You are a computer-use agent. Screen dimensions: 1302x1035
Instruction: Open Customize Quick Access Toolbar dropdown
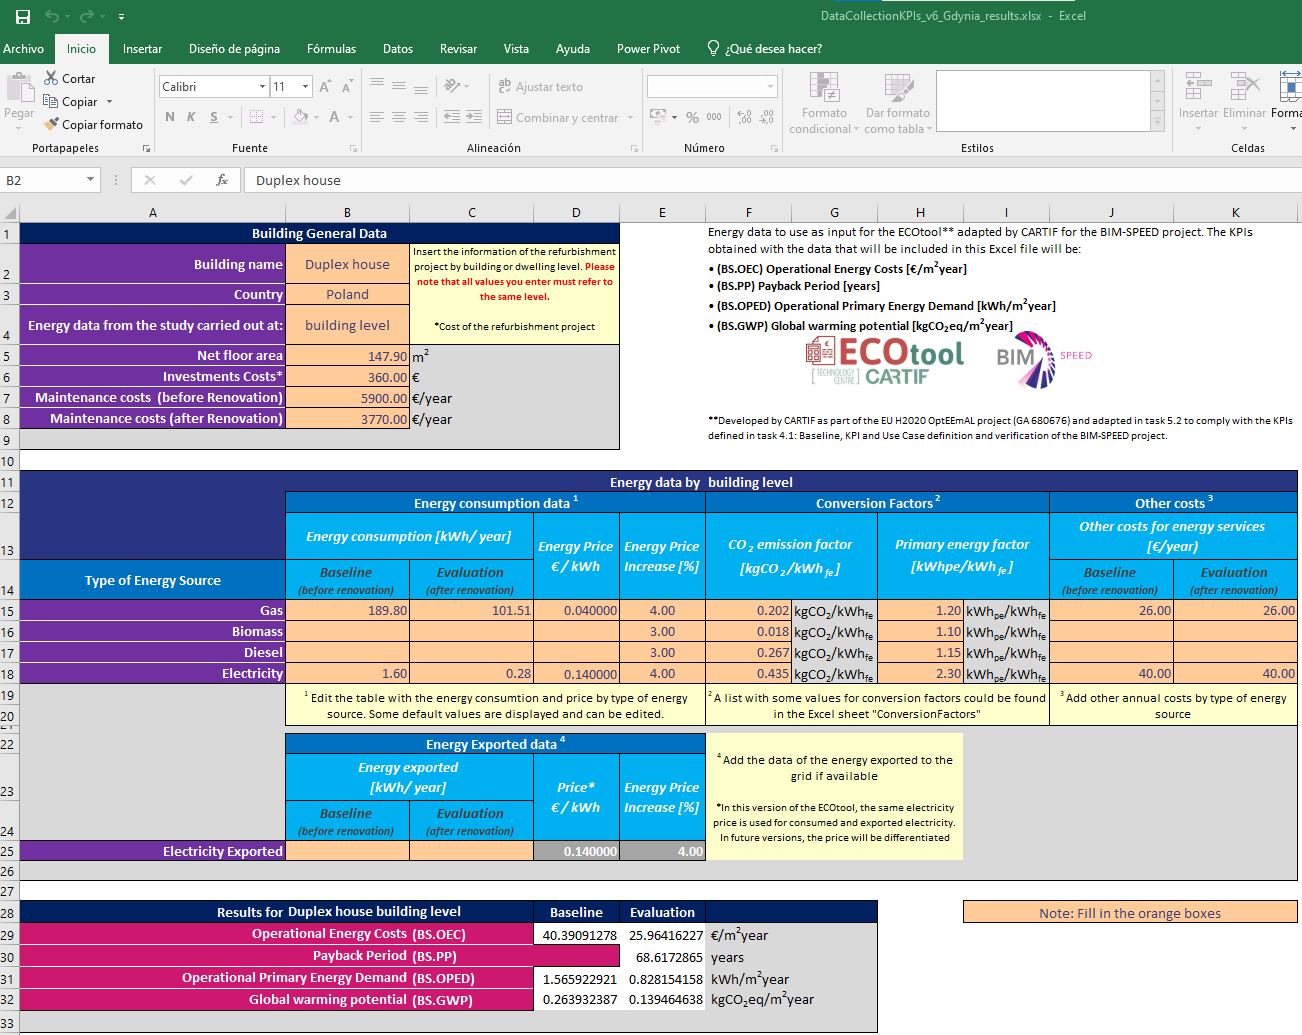tap(121, 17)
